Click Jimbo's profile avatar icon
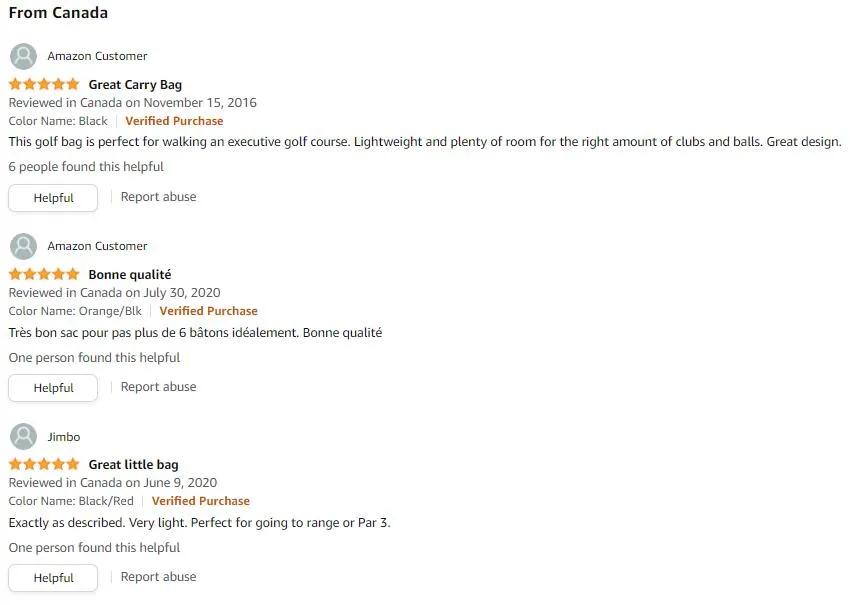 [x=23, y=437]
